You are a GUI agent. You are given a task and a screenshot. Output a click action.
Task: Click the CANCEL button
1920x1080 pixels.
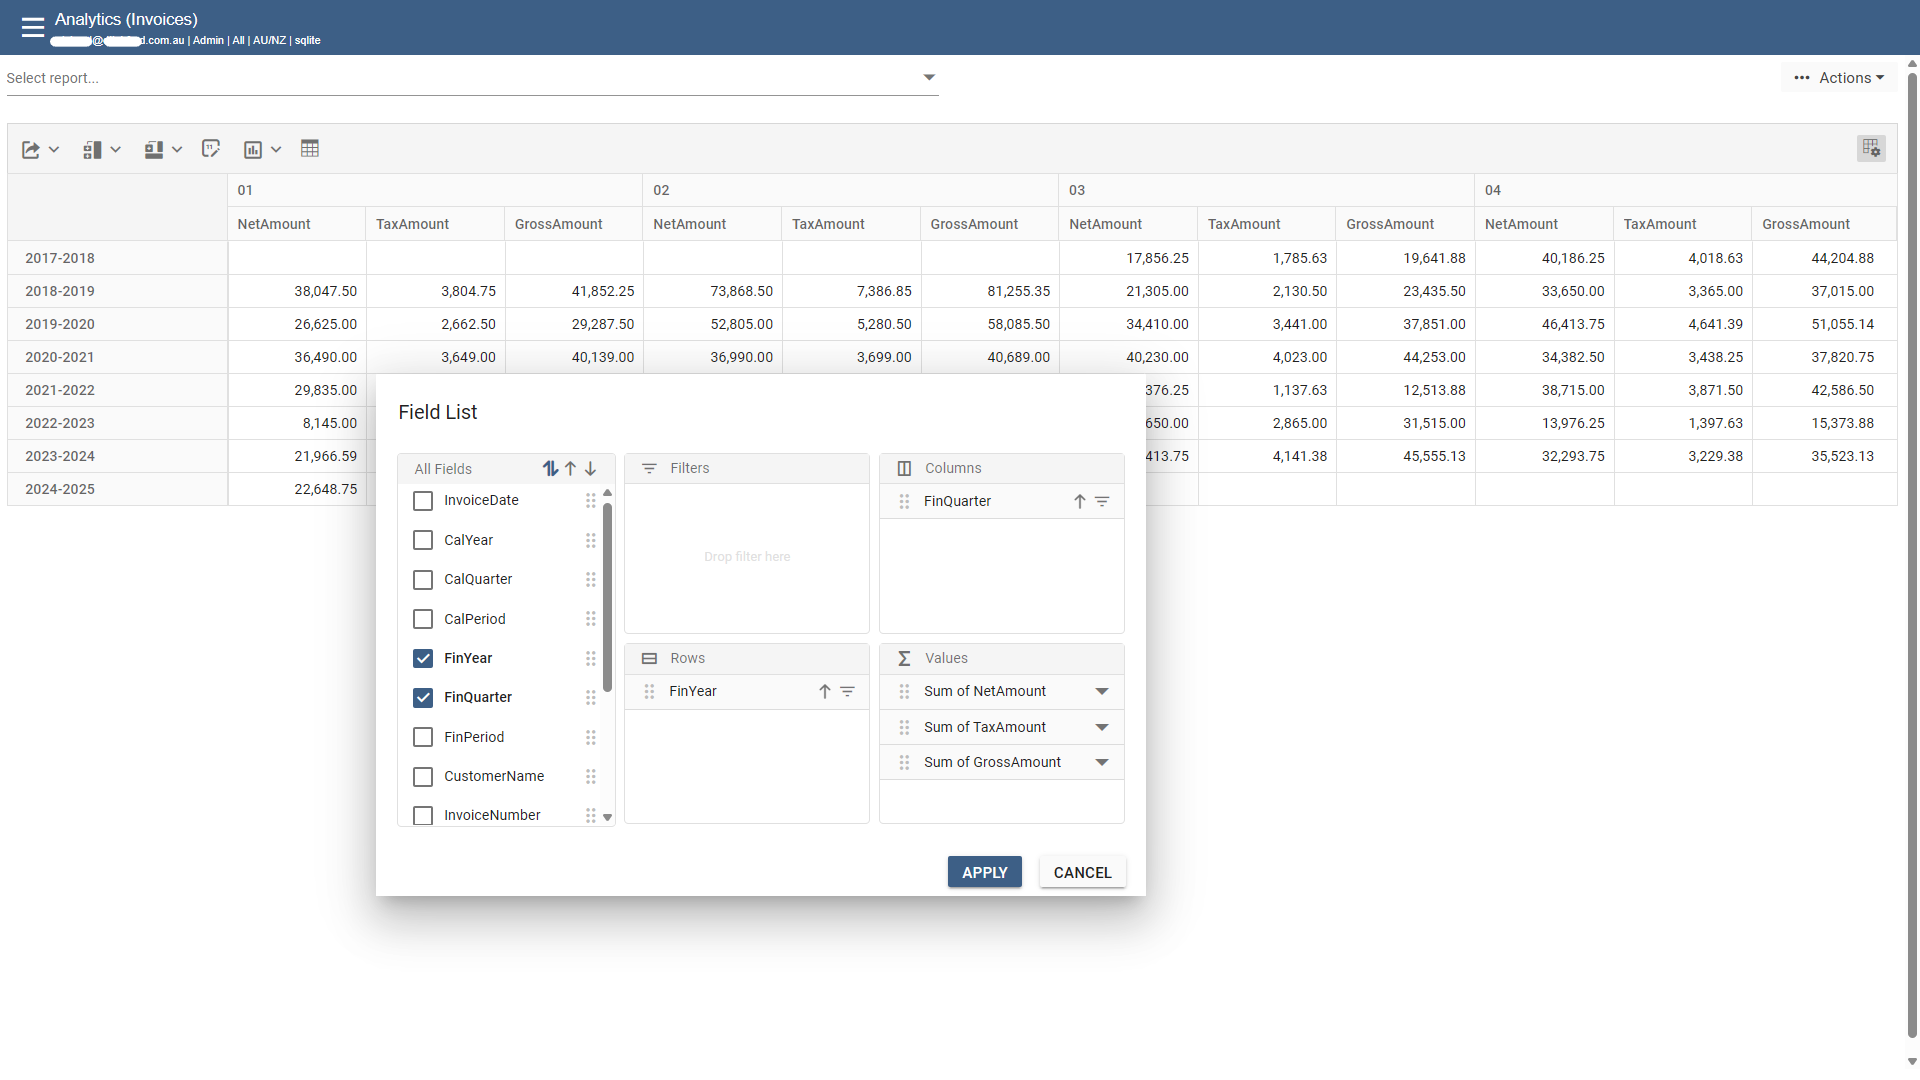[x=1082, y=872]
